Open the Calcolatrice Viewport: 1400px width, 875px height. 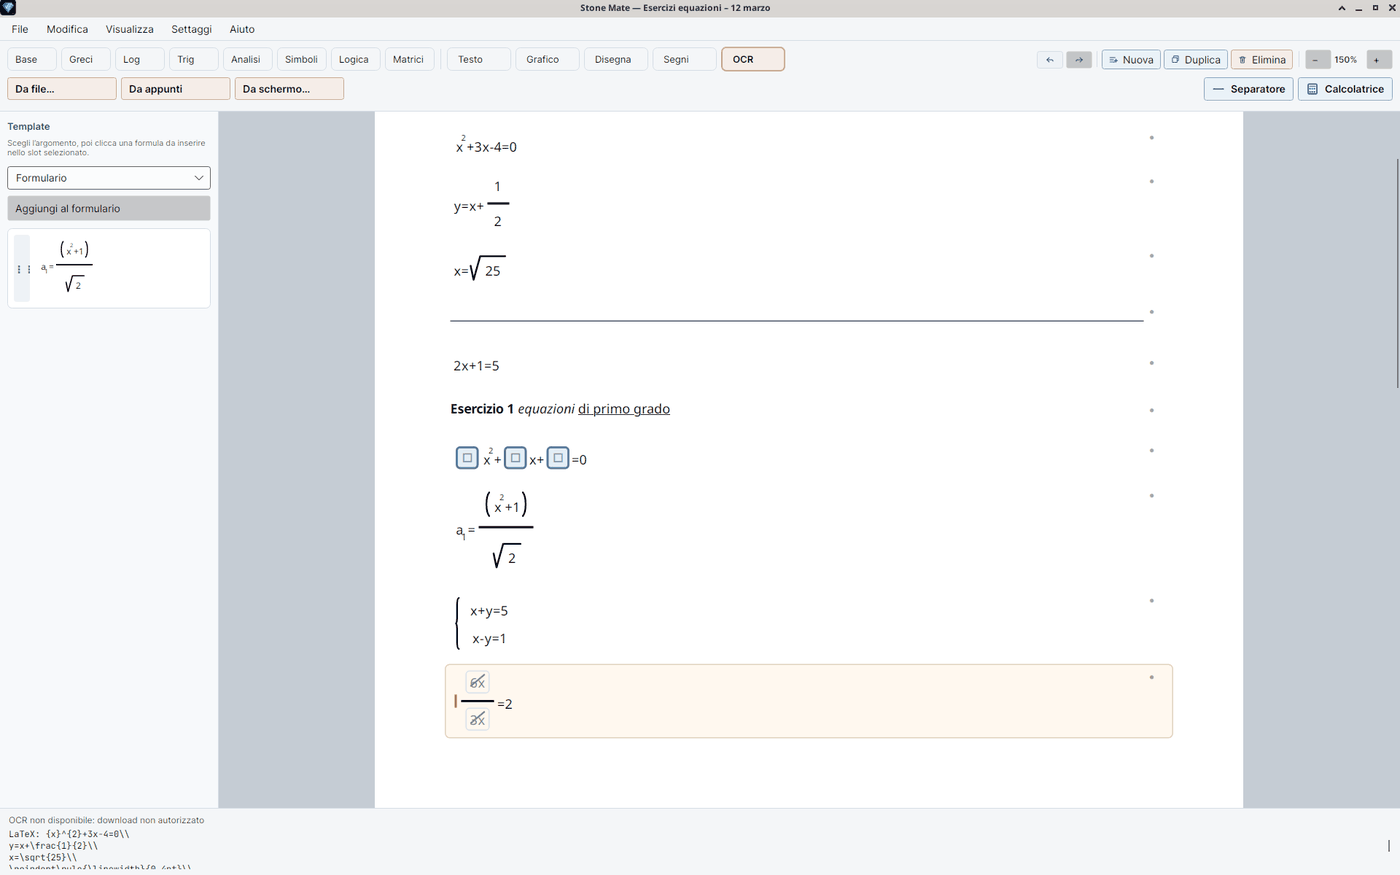[x=1345, y=89]
